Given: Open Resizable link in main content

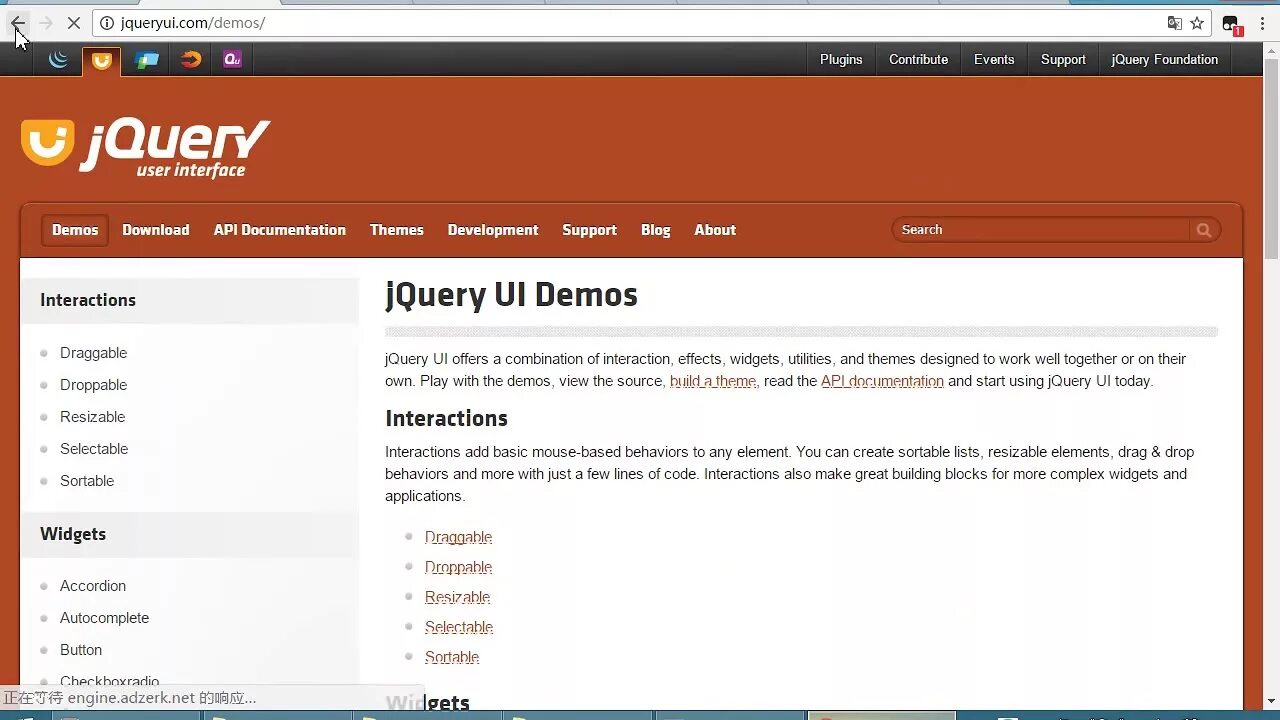Looking at the screenshot, I should pyautogui.click(x=457, y=597).
